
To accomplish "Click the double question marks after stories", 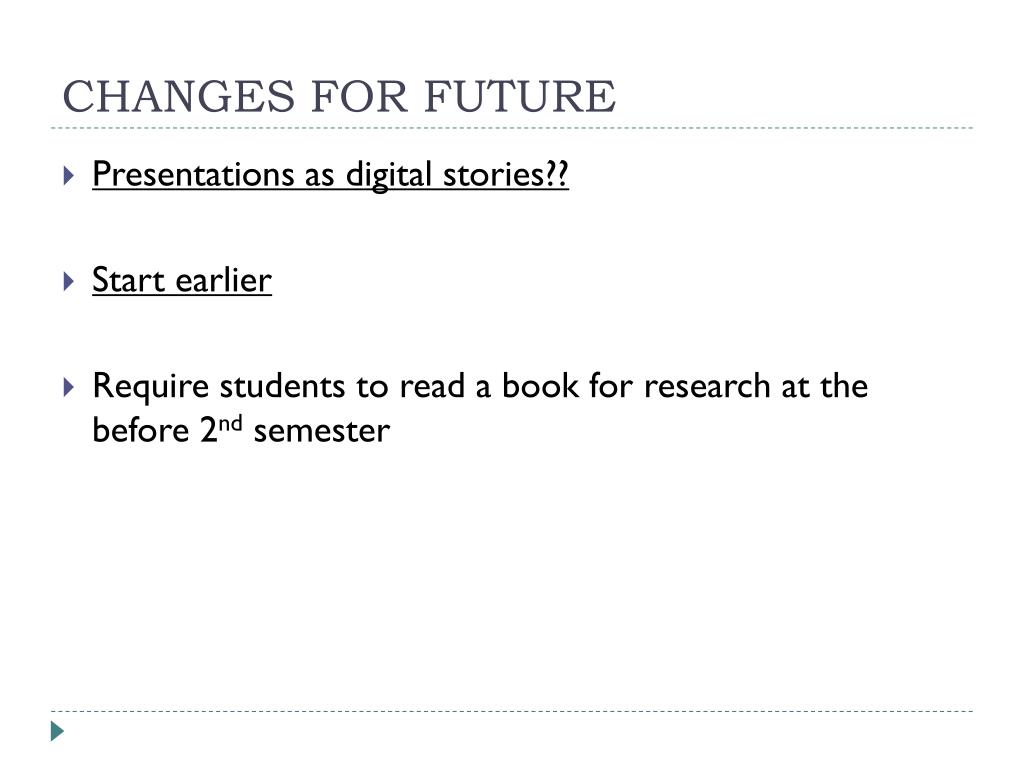I will (x=556, y=174).
